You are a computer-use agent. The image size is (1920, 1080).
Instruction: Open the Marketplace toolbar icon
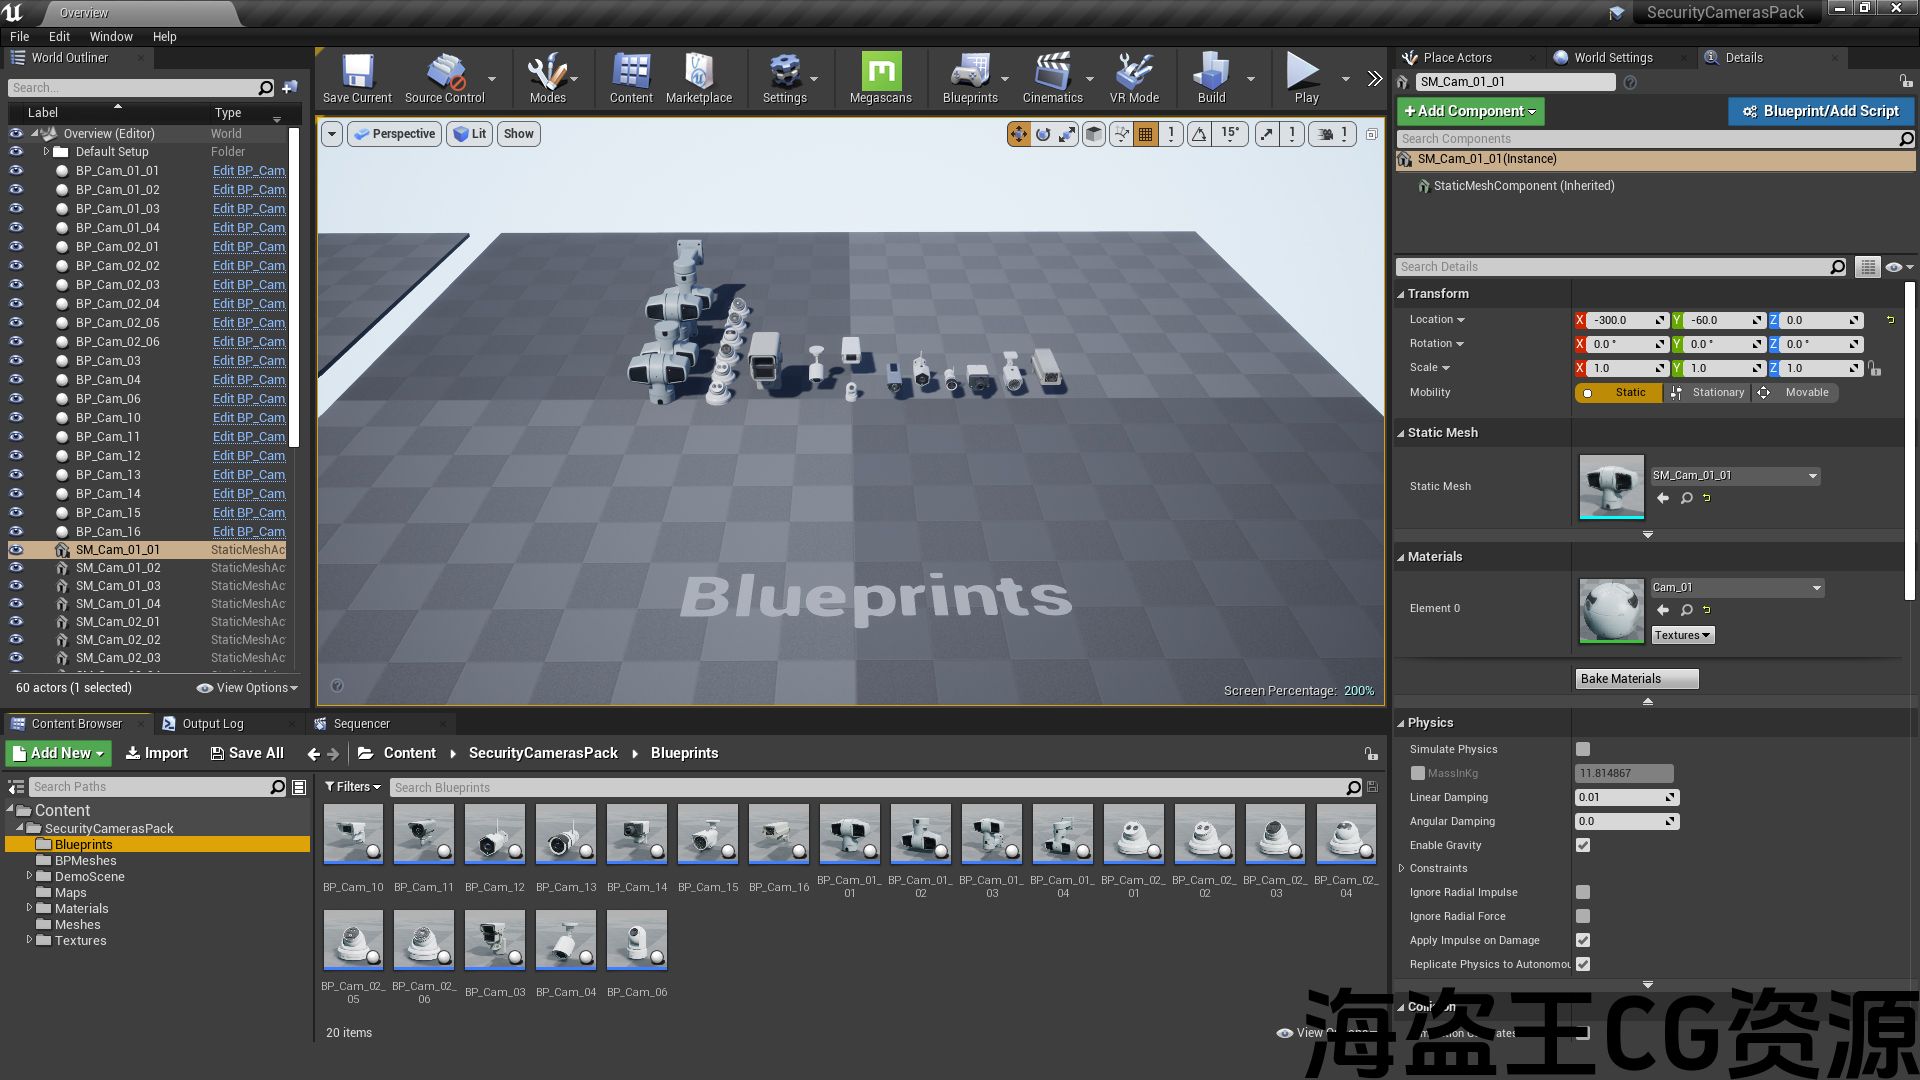[x=698, y=78]
